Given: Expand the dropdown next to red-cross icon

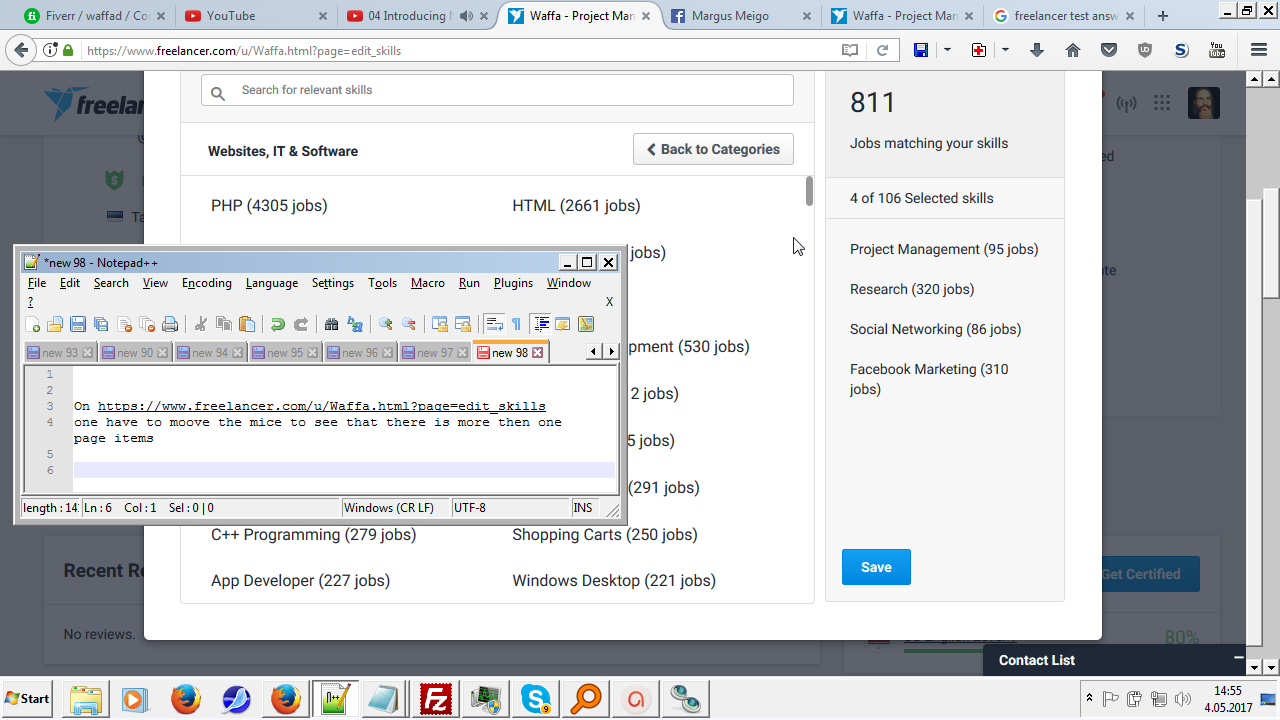Looking at the screenshot, I should click(1005, 50).
